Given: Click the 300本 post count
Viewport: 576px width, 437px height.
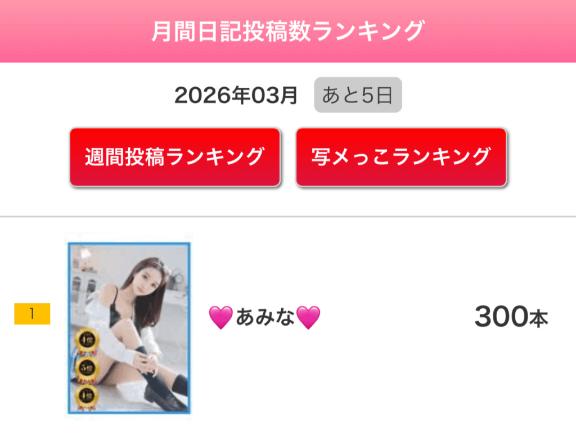Looking at the screenshot, I should [x=511, y=316].
